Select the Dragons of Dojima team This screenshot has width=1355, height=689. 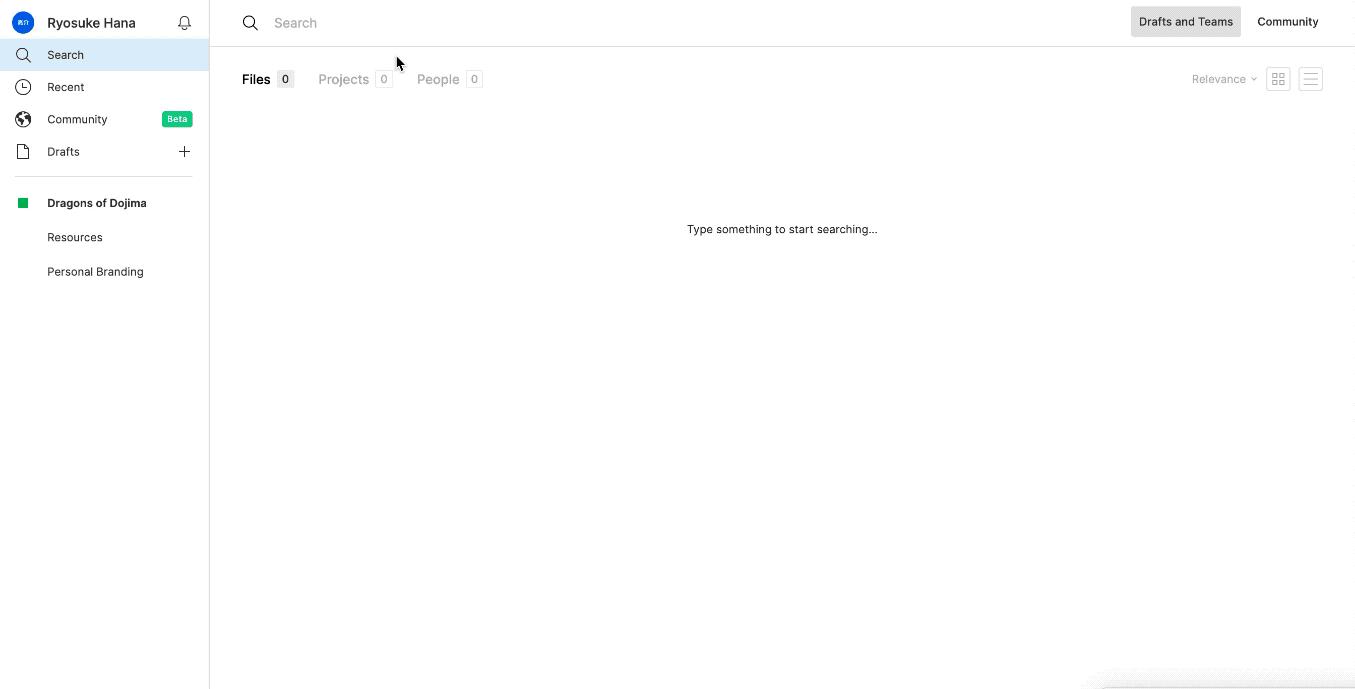pos(97,203)
